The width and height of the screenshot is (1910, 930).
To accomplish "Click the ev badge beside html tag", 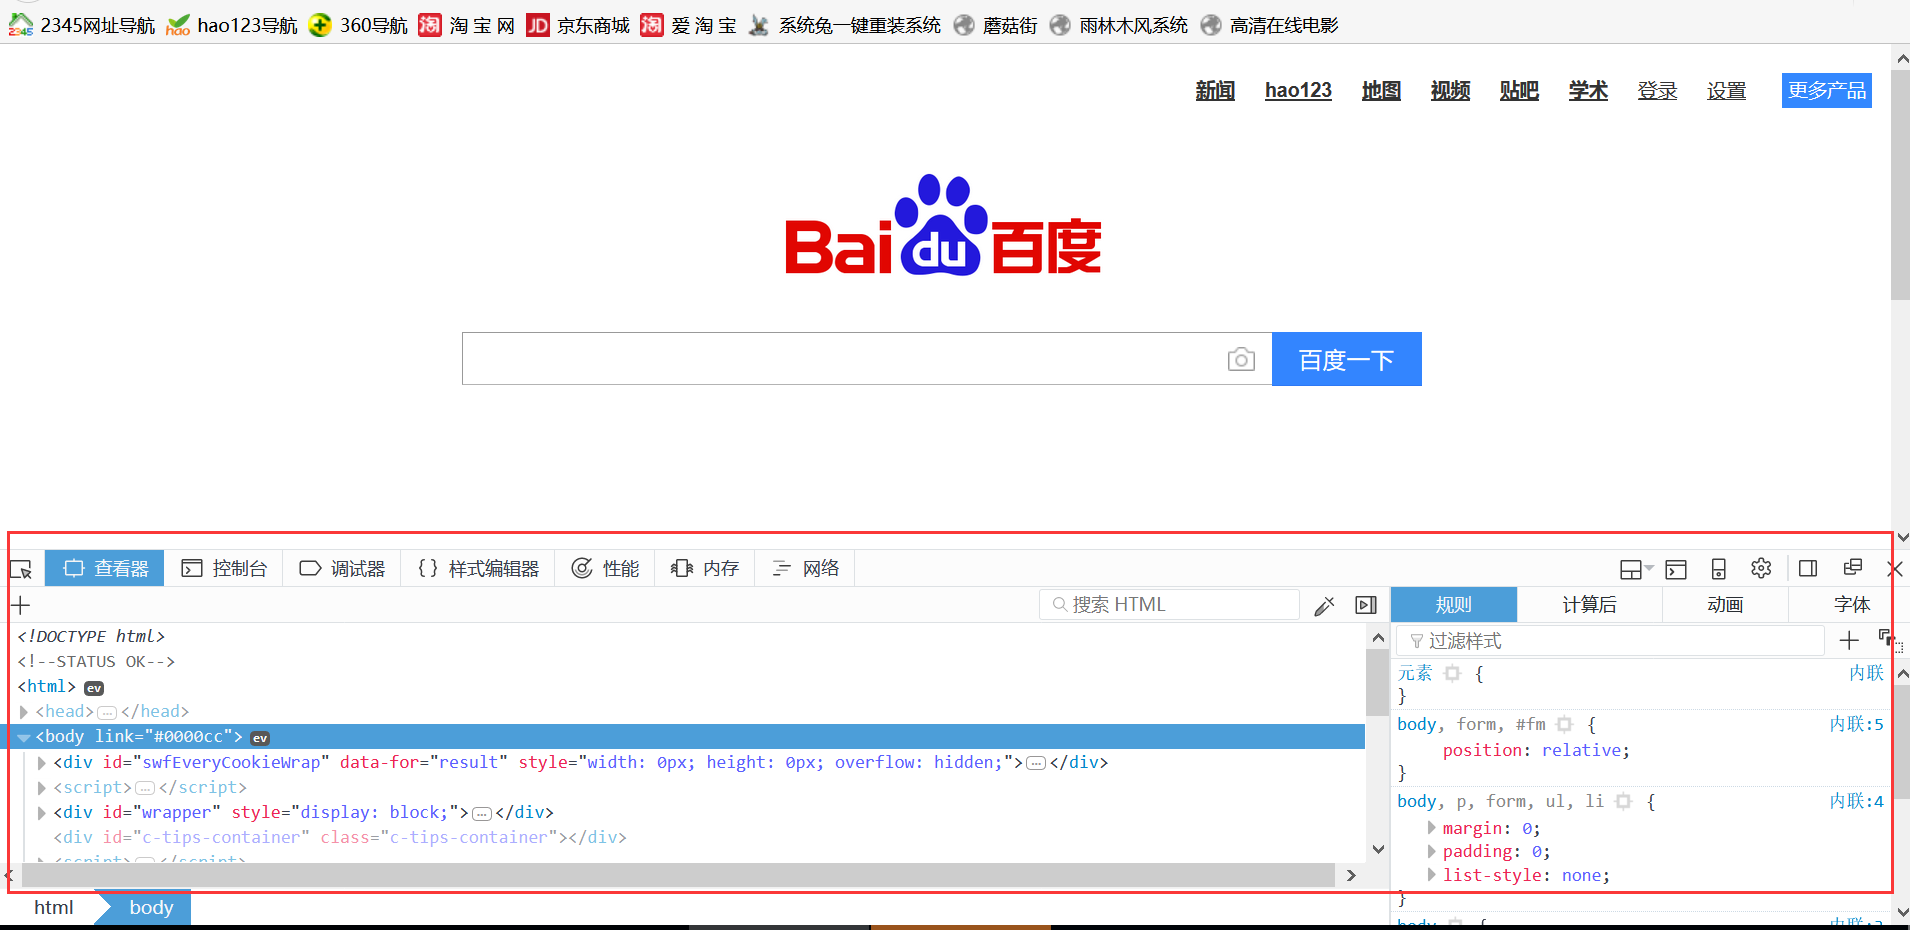I will click(94, 688).
